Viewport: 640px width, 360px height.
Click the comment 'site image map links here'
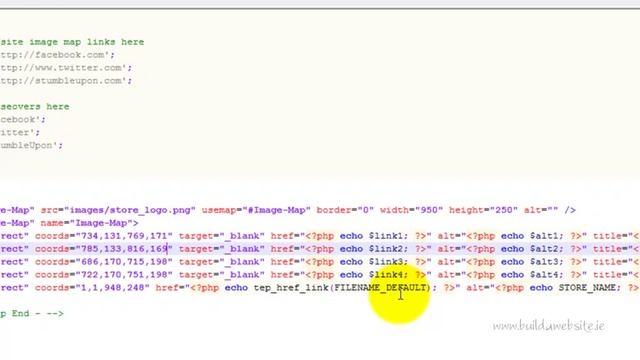(x=72, y=42)
